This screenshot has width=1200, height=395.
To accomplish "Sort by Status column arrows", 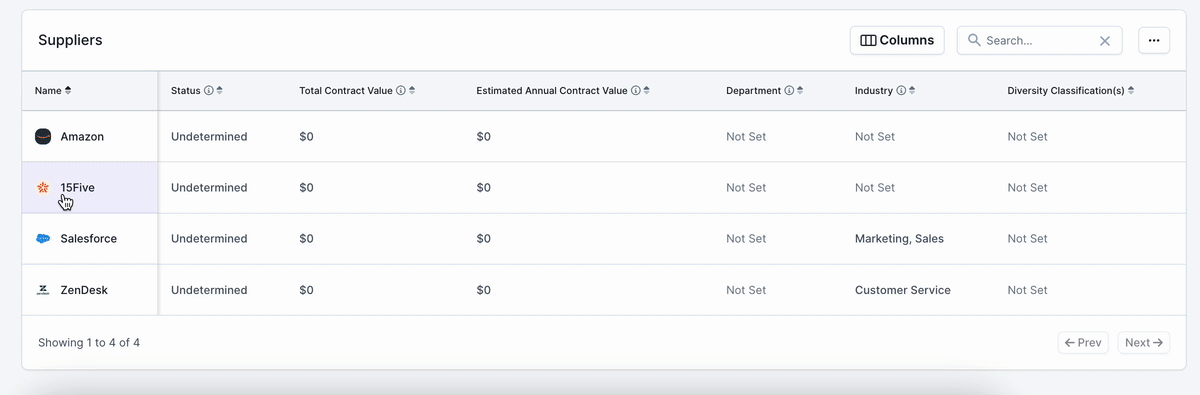I will tap(219, 90).
